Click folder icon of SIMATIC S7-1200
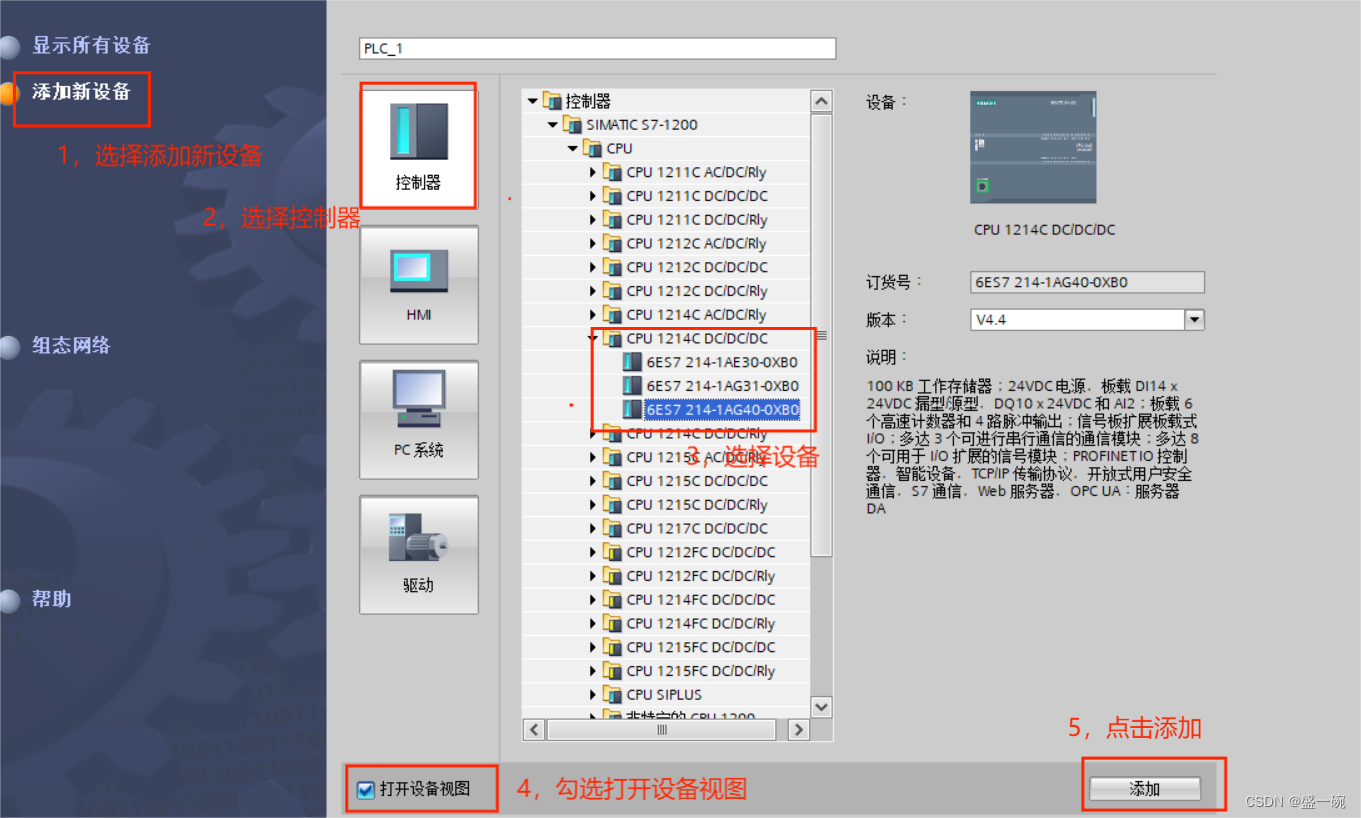The height and width of the screenshot is (818, 1361). [x=572, y=125]
